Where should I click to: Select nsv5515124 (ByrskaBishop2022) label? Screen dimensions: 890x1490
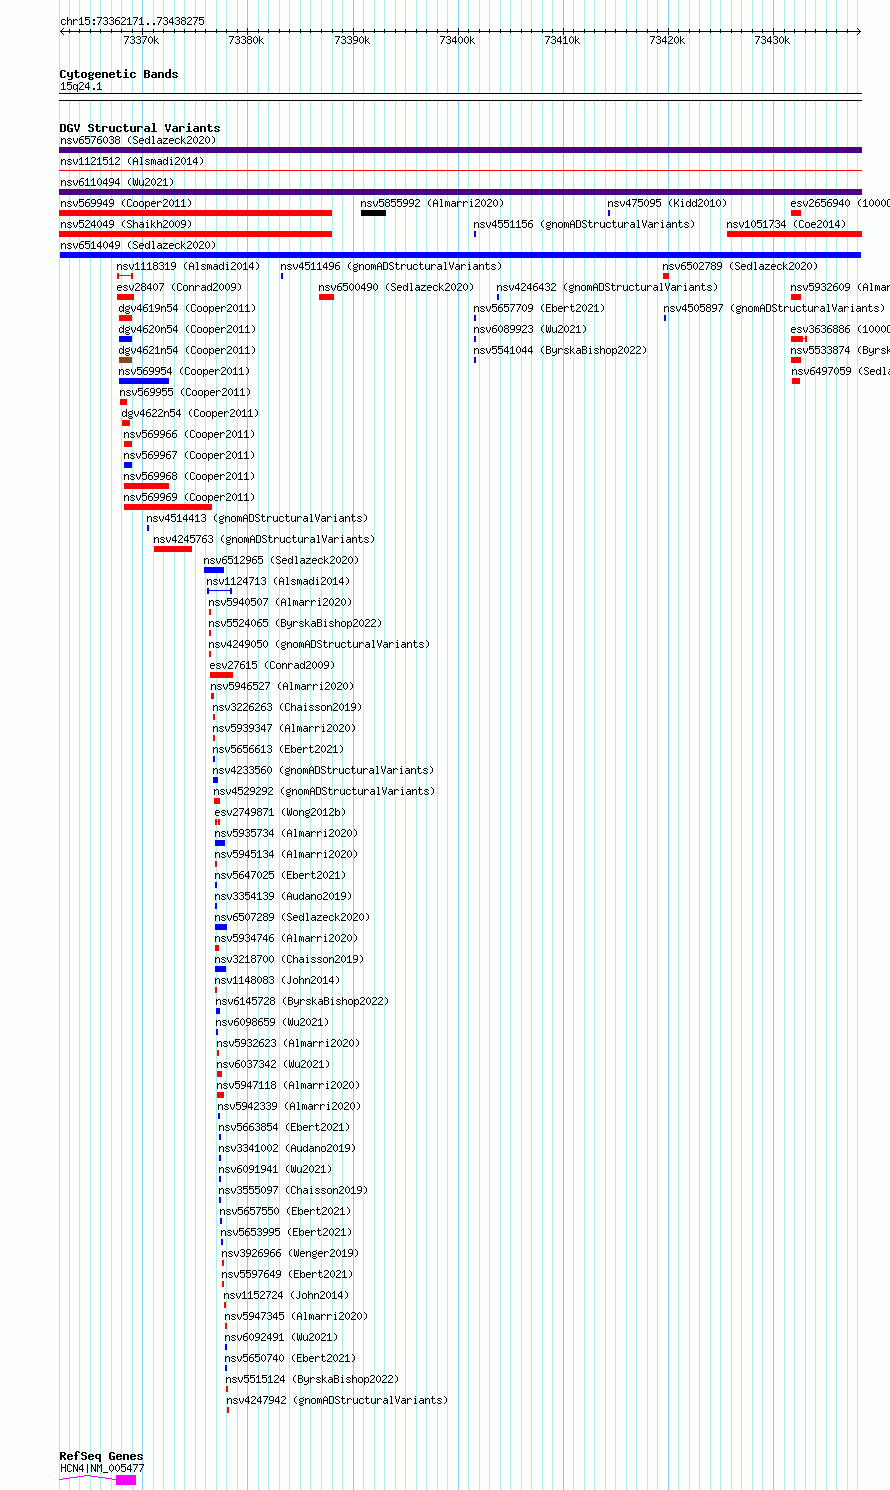coord(313,1379)
